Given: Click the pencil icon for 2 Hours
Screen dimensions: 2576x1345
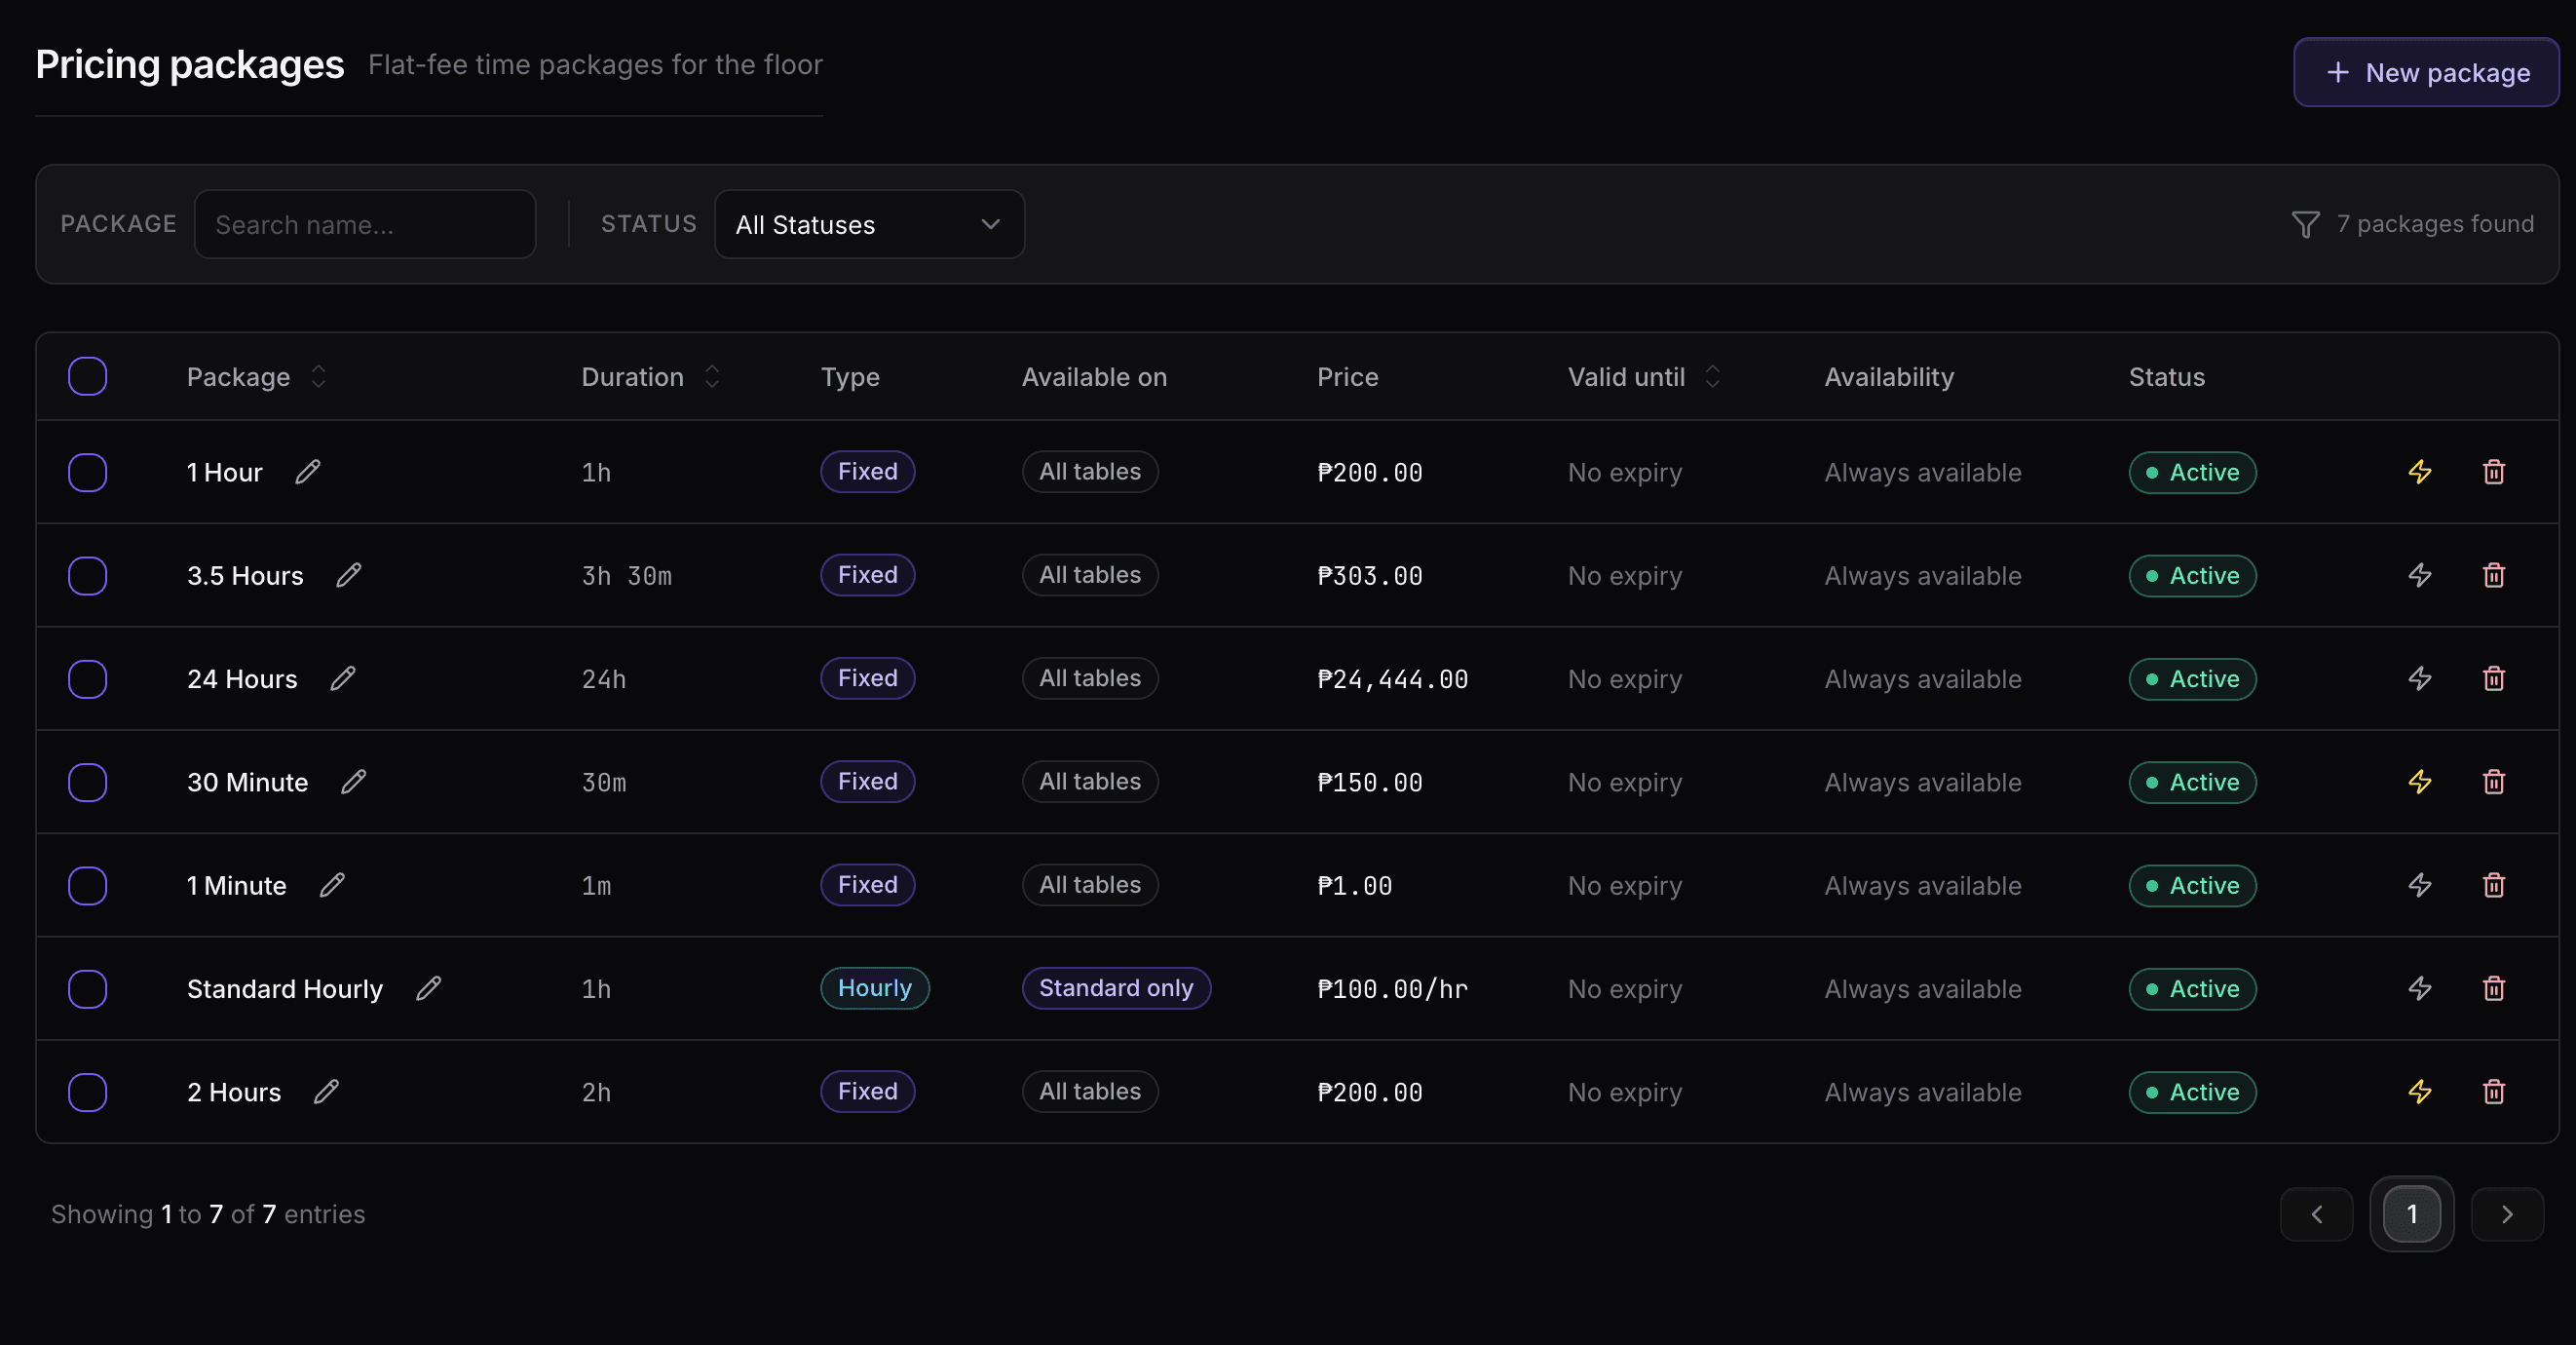Looking at the screenshot, I should click(x=327, y=1091).
